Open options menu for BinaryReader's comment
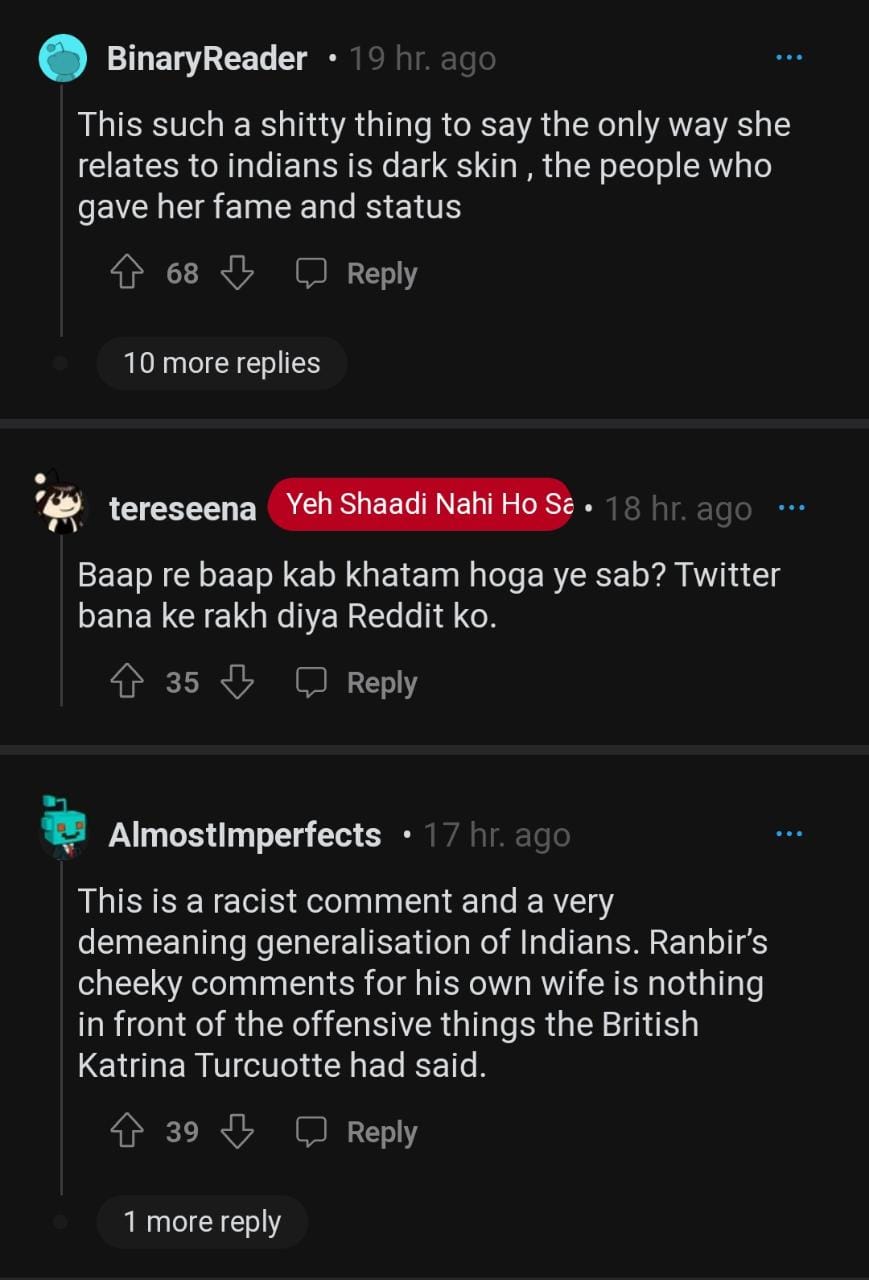869x1280 pixels. pos(789,58)
